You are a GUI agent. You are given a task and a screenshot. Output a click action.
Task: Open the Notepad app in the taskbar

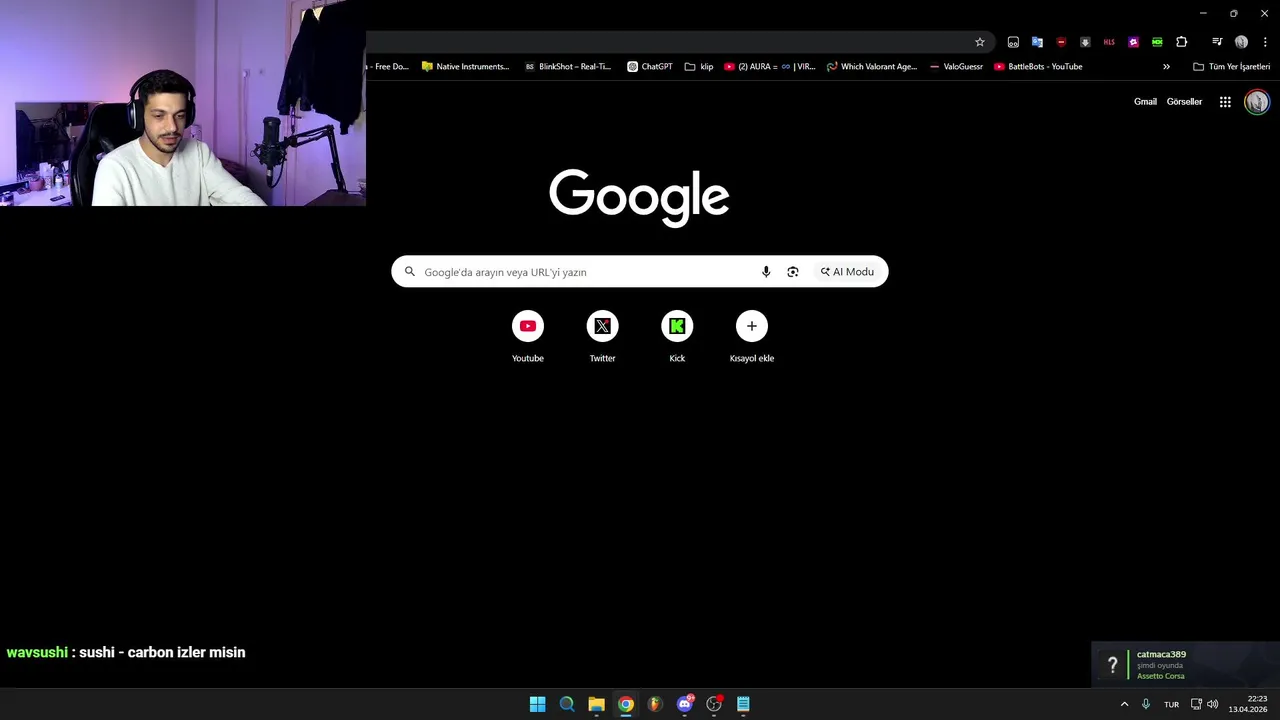tap(743, 704)
